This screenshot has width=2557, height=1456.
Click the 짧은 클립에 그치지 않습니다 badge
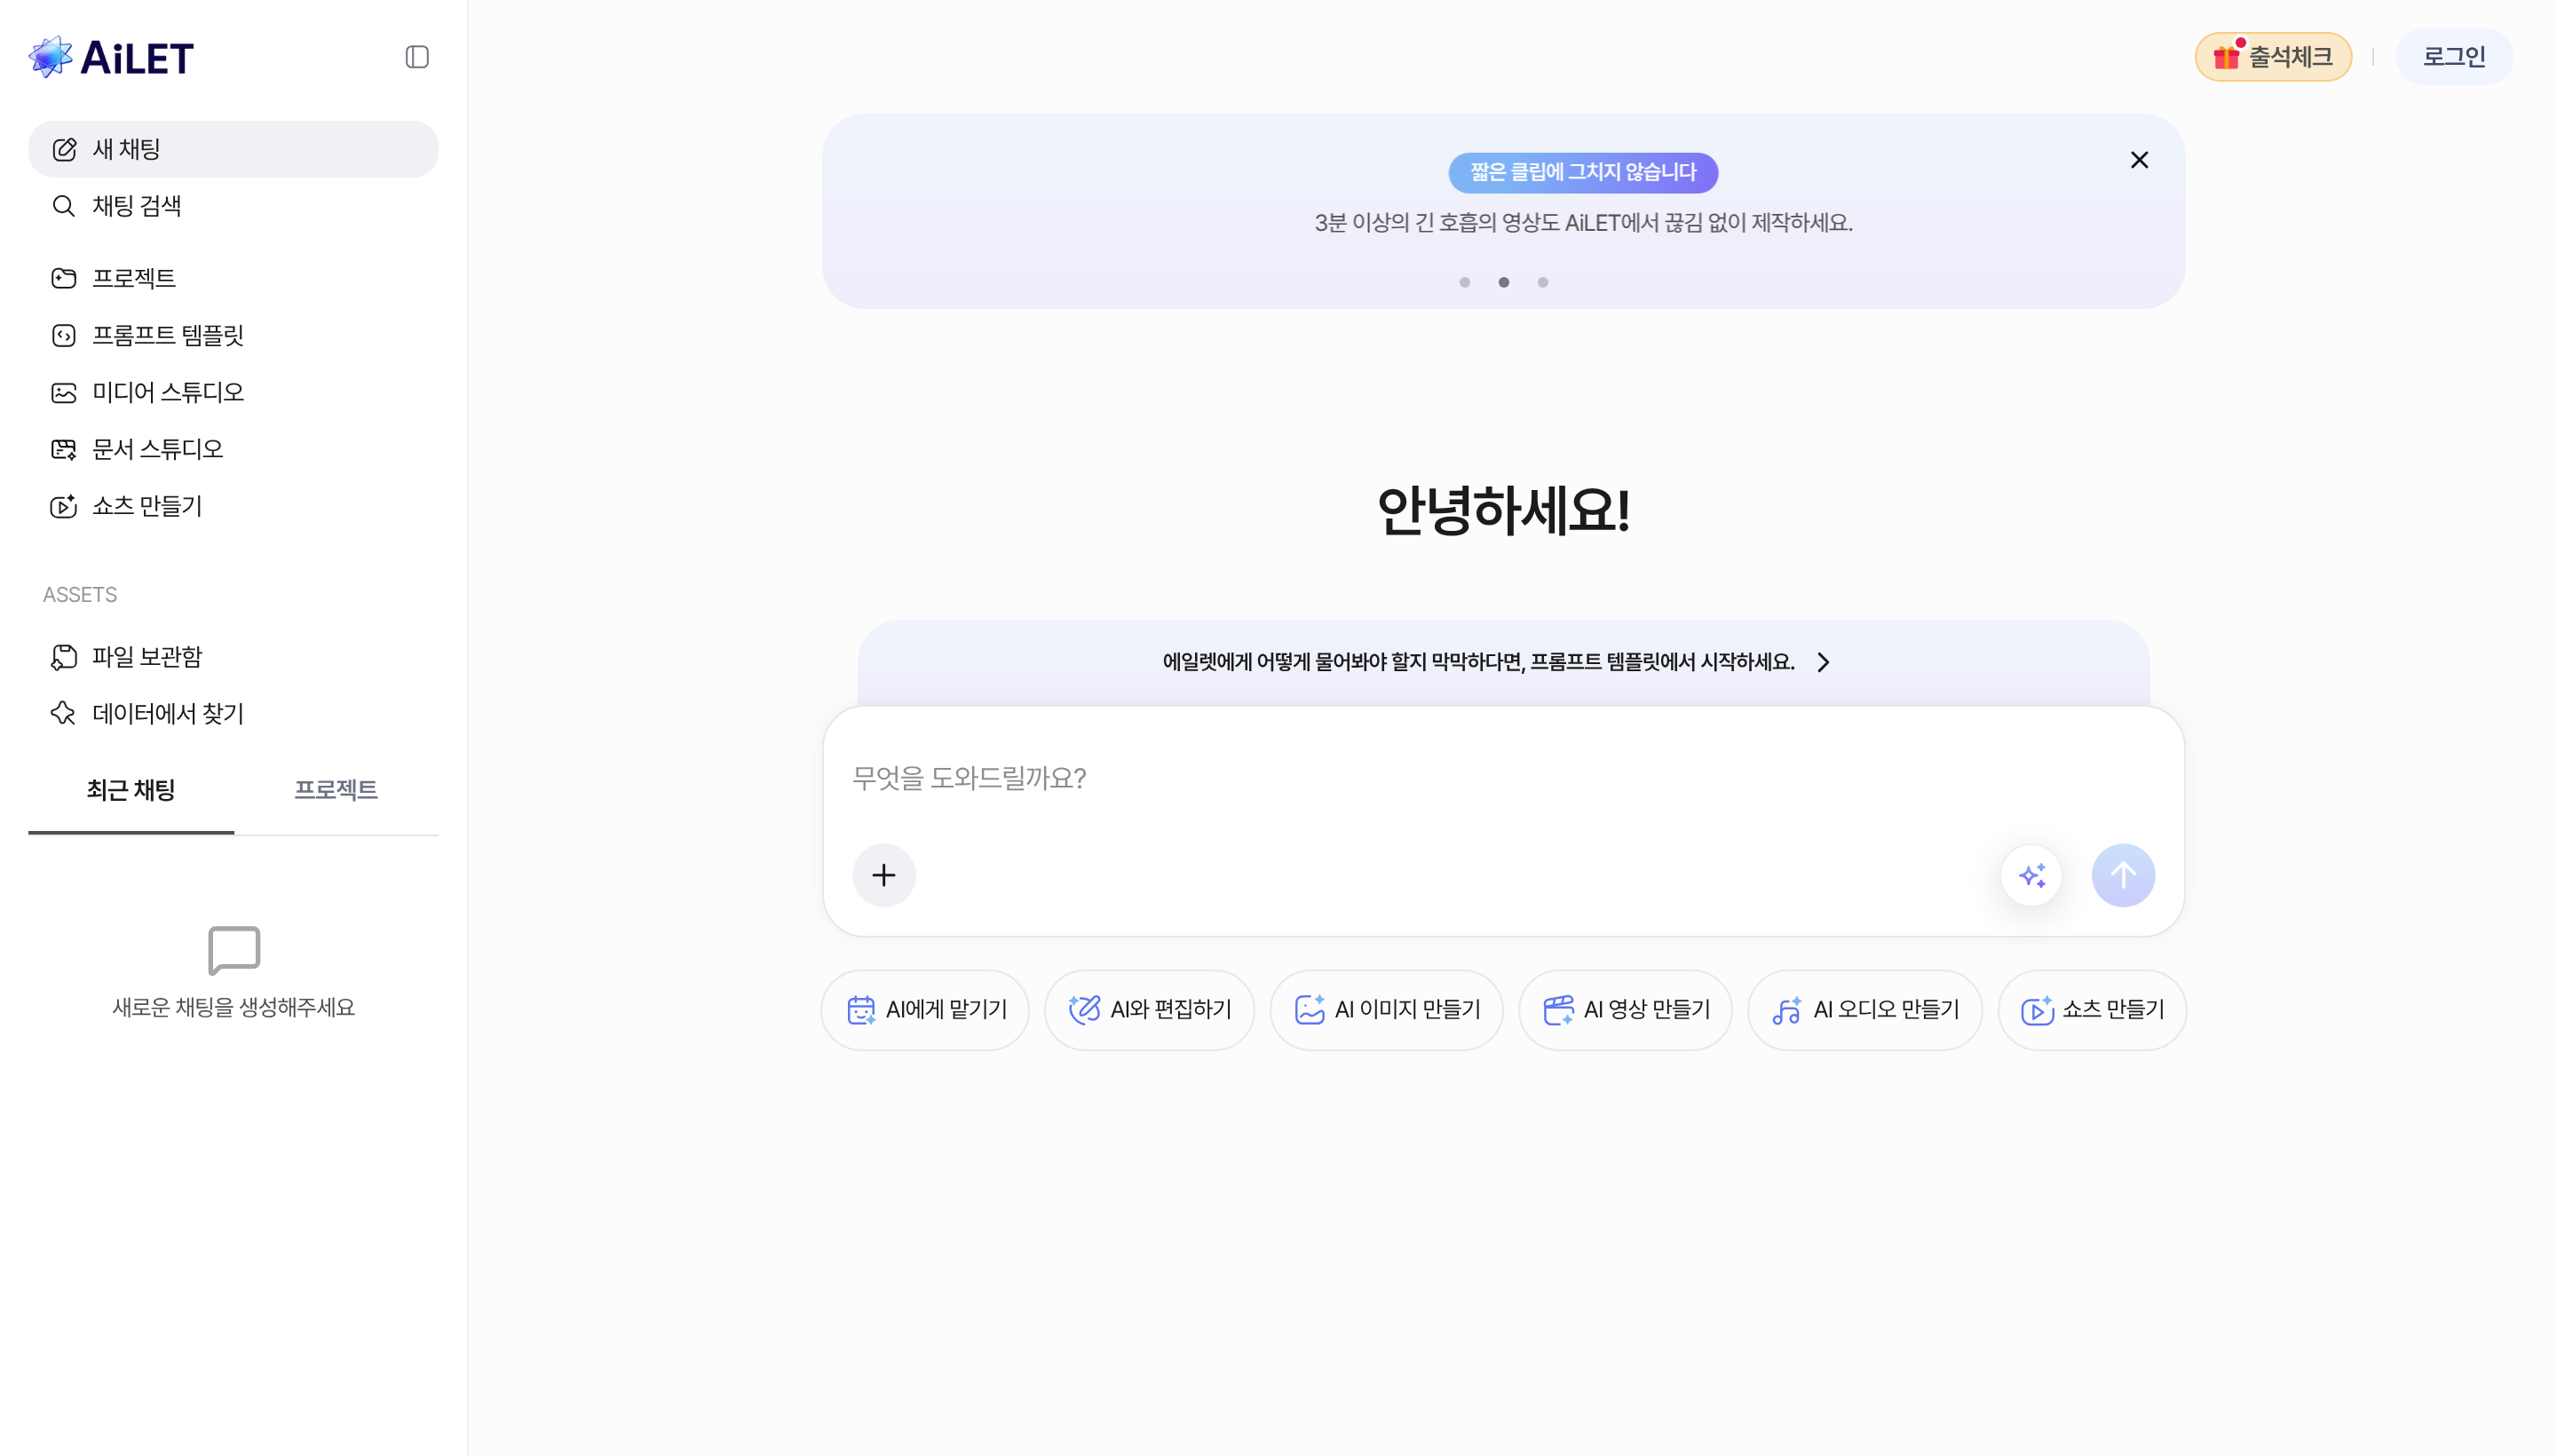point(1583,172)
